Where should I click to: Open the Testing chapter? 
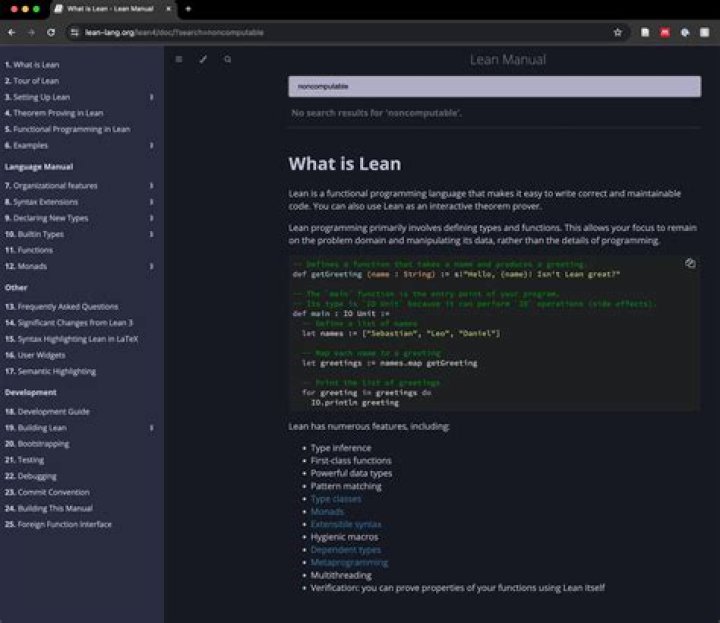24,460
